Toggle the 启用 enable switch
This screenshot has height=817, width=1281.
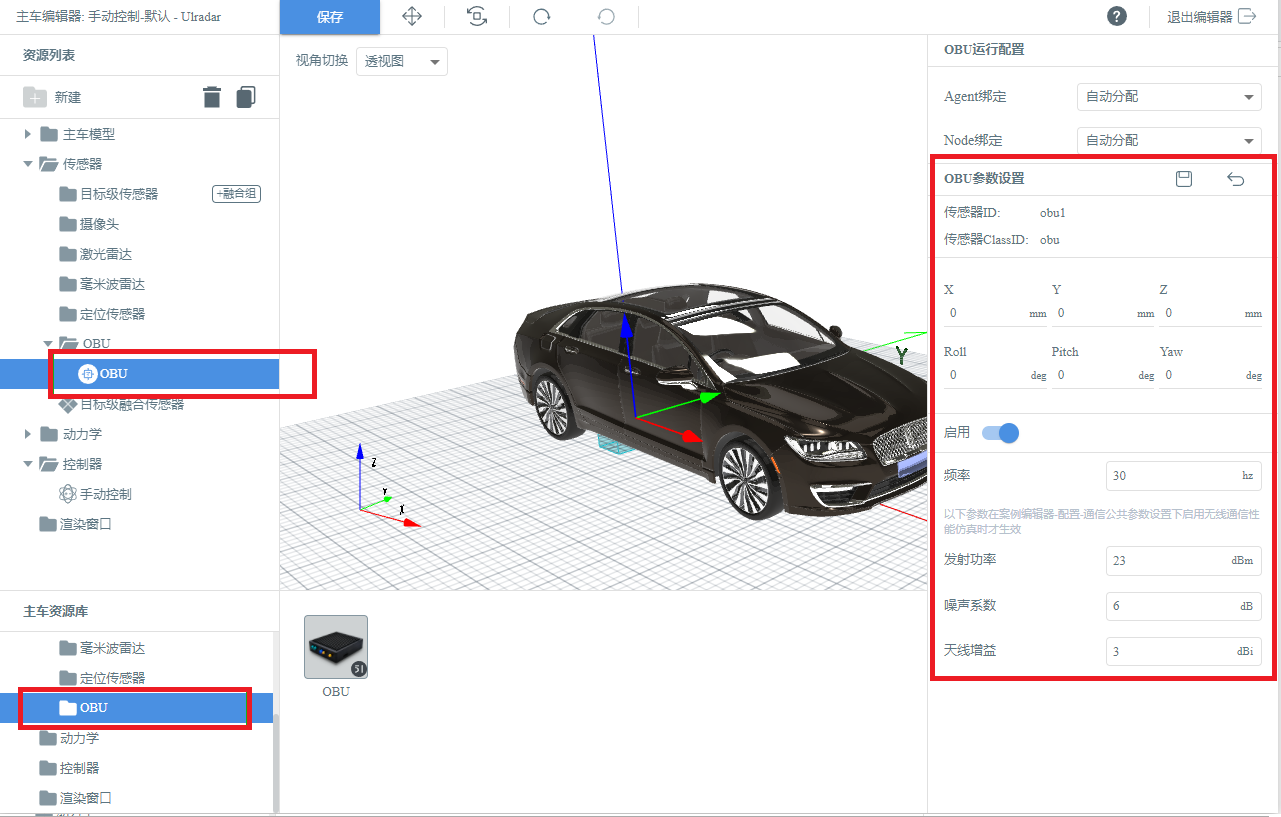pos(1000,433)
